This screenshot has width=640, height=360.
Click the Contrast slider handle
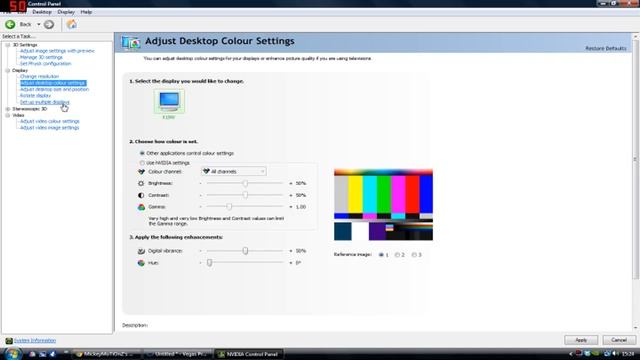(x=245, y=195)
